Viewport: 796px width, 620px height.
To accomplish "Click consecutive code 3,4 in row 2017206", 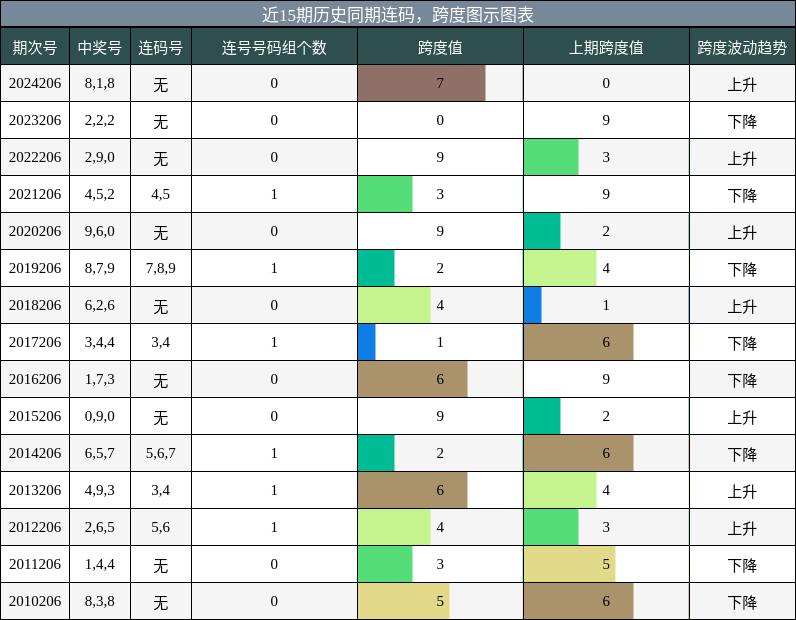I will coord(160,342).
